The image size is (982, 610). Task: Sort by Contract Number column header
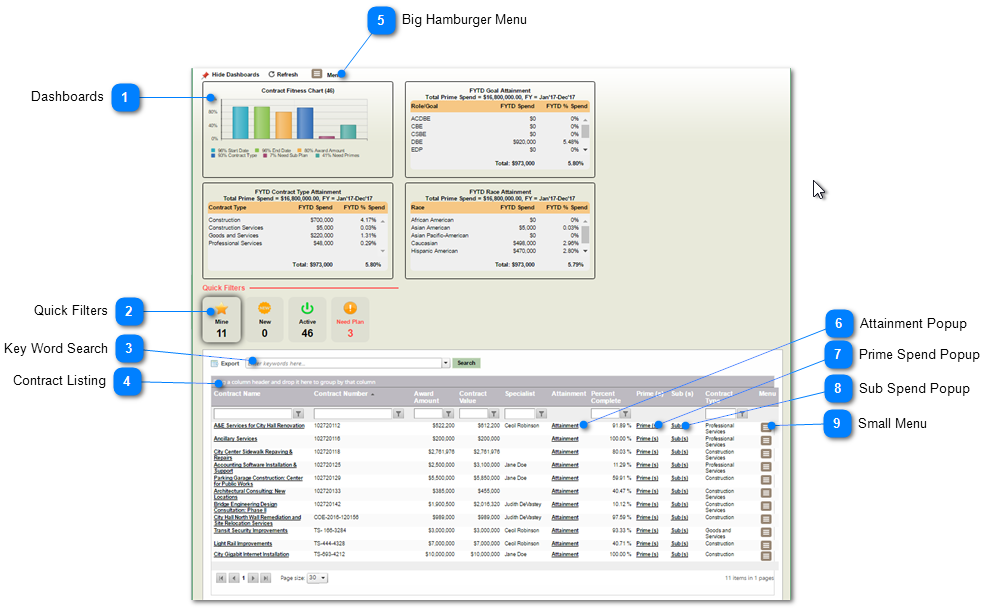coord(342,394)
